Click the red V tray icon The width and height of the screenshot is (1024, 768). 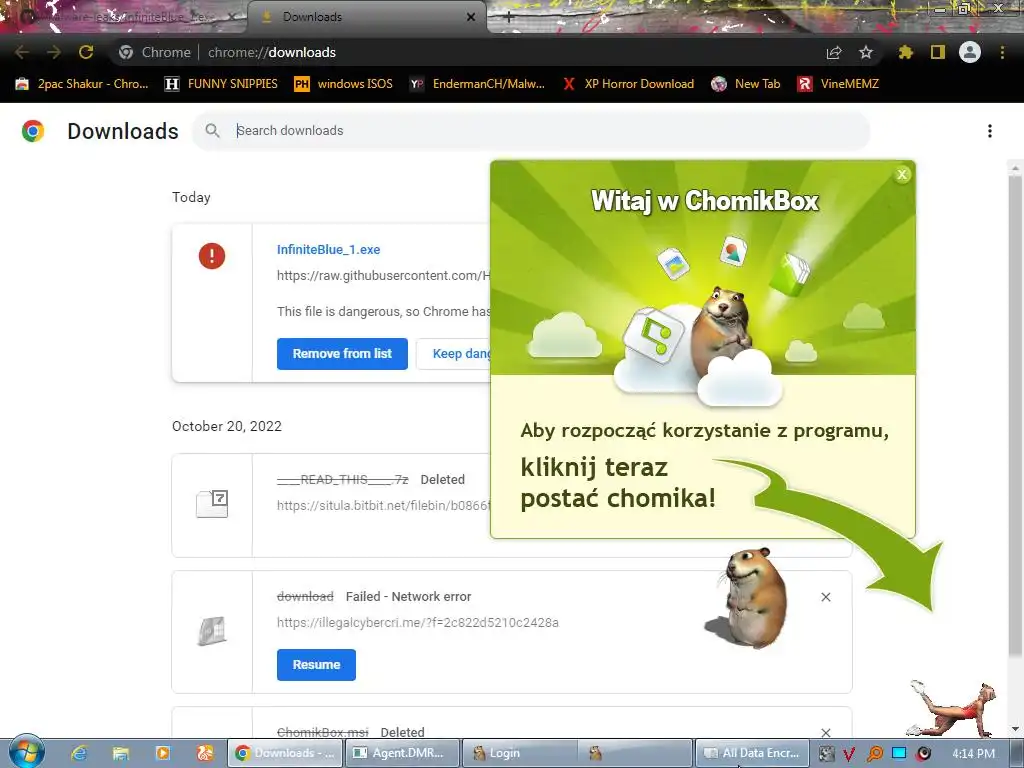coord(849,754)
